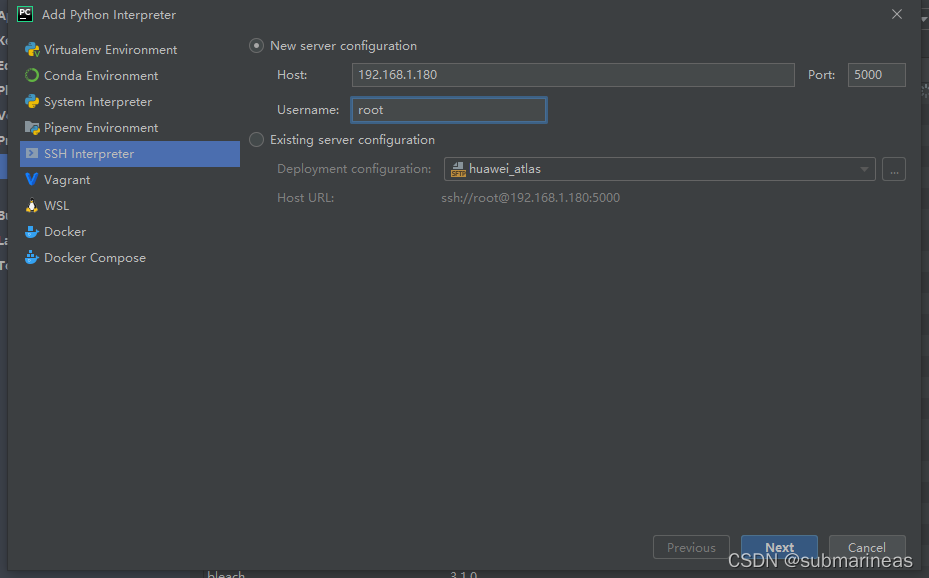Focus the Port input field
This screenshot has width=929, height=578.
(876, 75)
